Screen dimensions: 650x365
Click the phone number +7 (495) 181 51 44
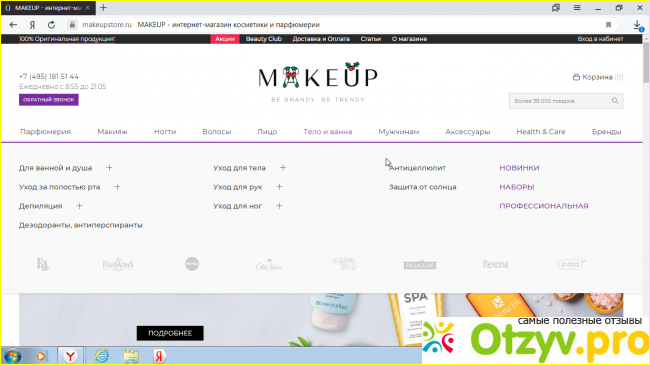click(49, 77)
